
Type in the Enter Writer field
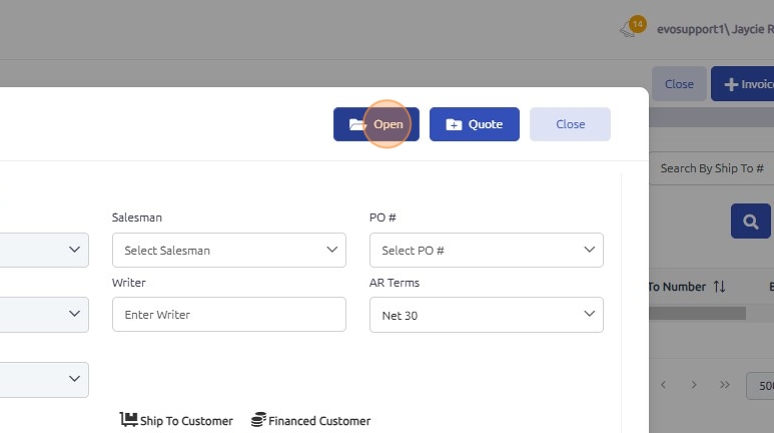(x=229, y=315)
